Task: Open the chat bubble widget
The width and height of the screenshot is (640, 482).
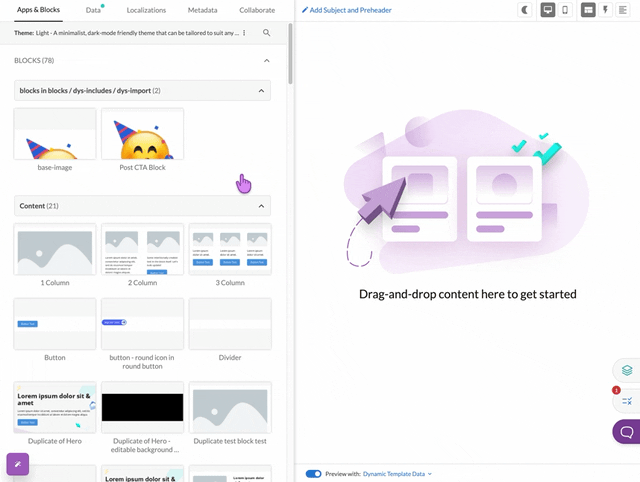Action: coord(627,431)
